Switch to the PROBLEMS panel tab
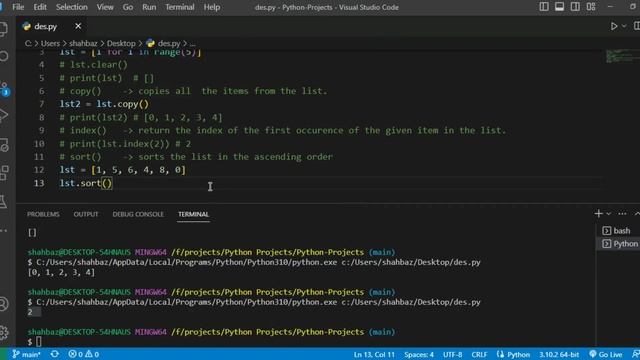Viewport: 640px width, 360px height. click(43, 214)
